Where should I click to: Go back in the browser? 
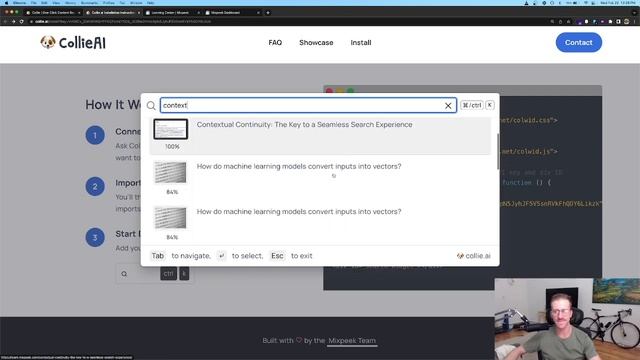6,21
